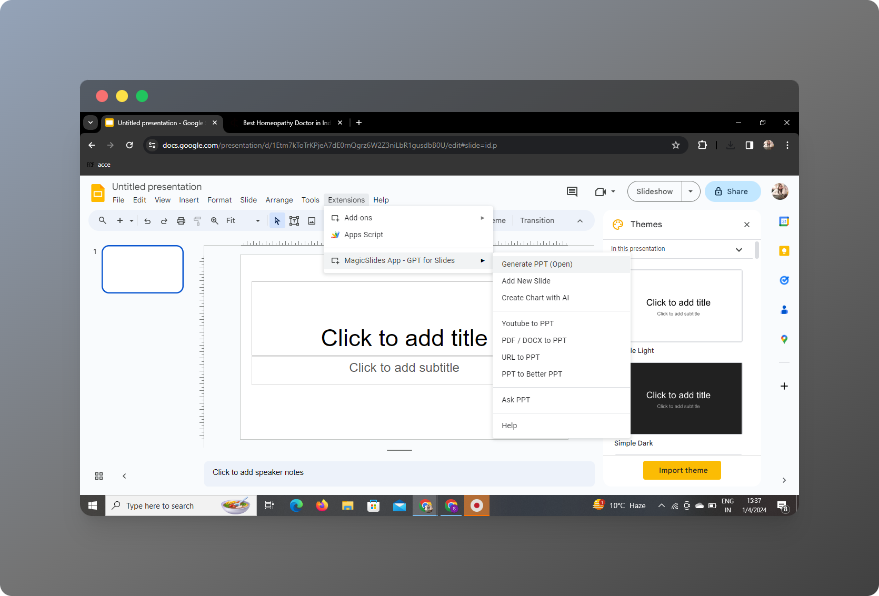879x596 pixels.
Task: Open the Slideshow options dropdown arrow
Action: point(691,192)
